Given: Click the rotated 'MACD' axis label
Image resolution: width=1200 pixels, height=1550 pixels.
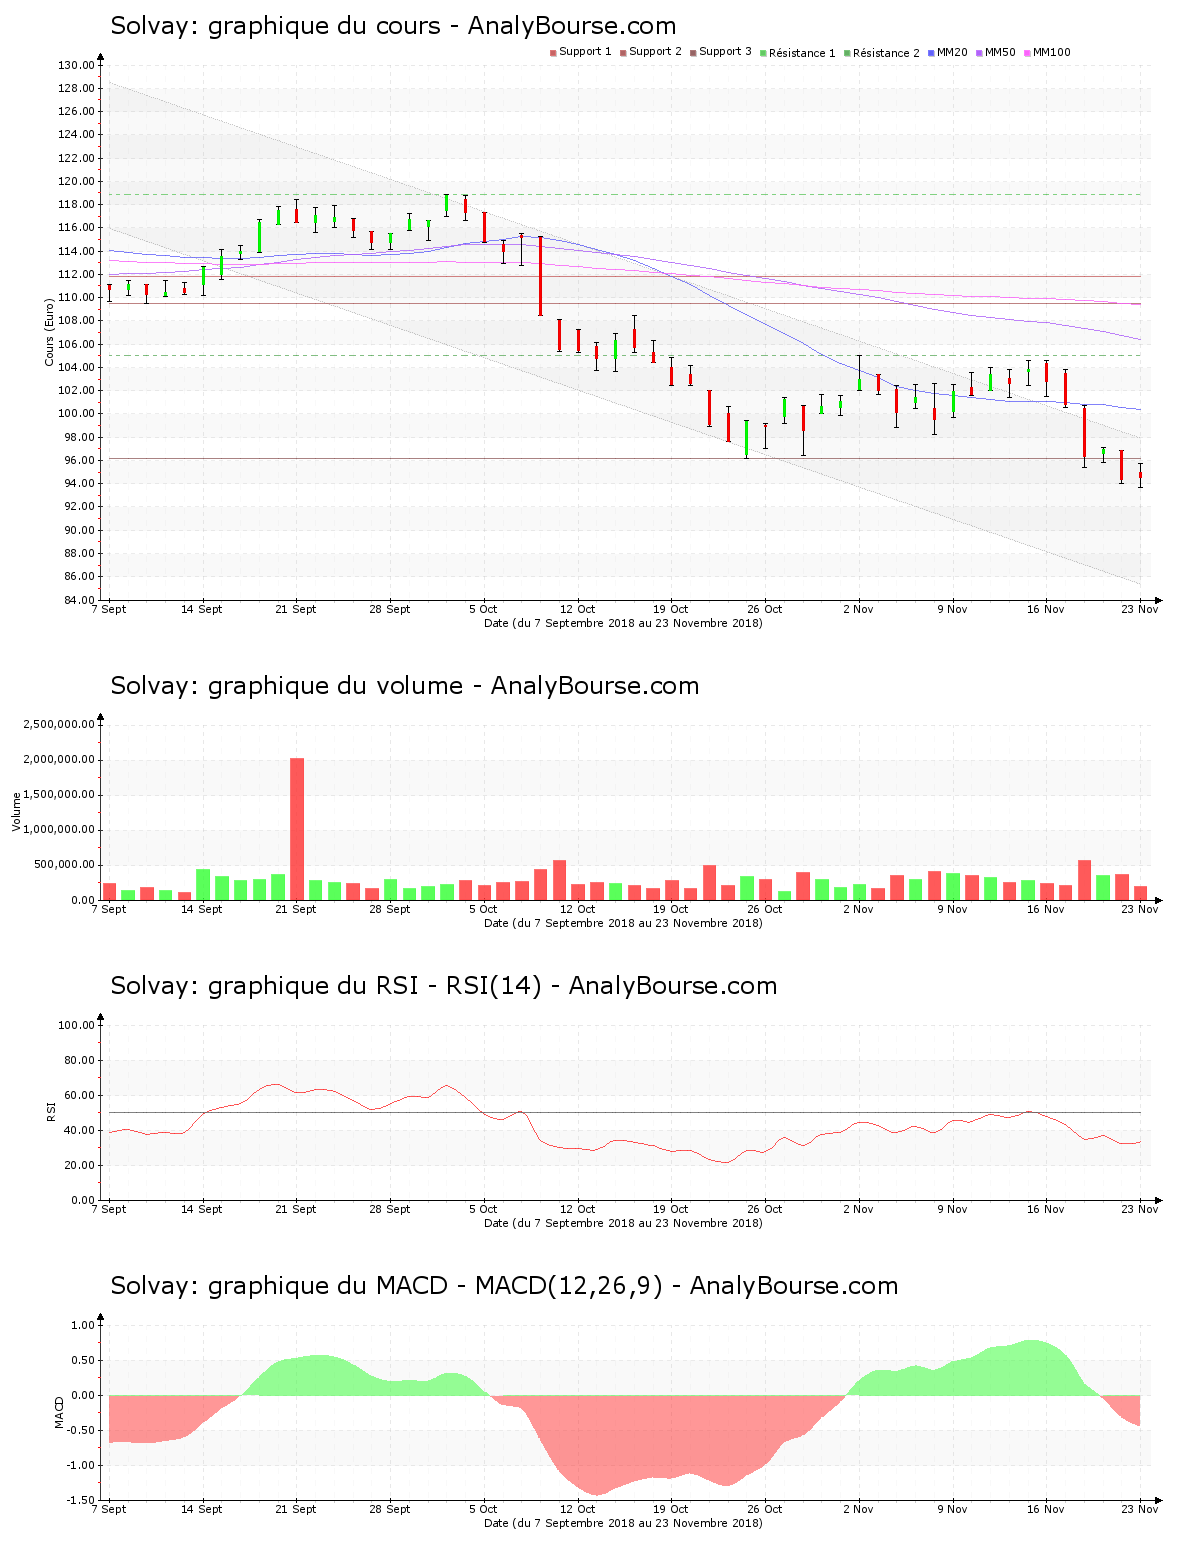Looking at the screenshot, I should coord(59,1412).
